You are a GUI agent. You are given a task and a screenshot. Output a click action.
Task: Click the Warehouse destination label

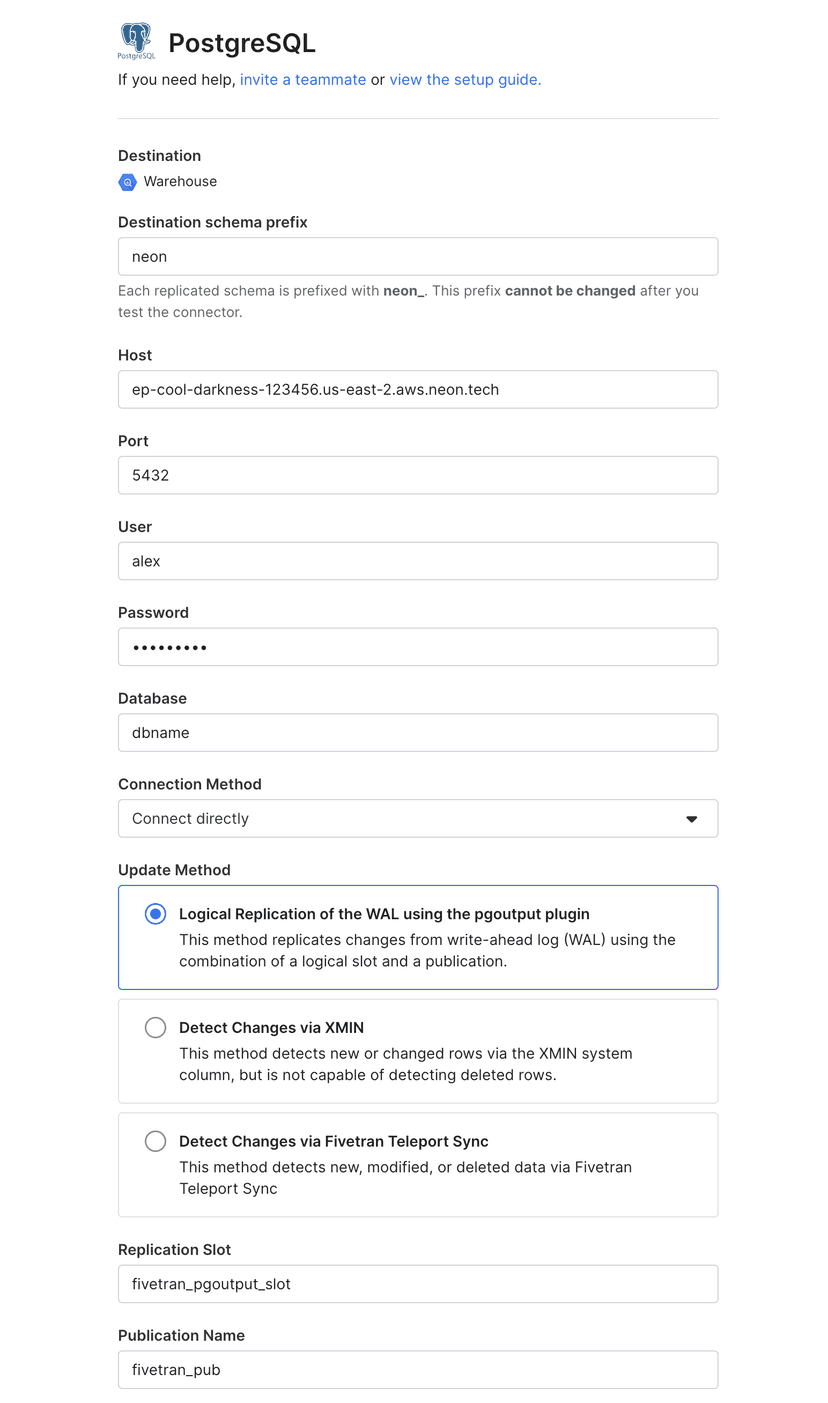[180, 182]
